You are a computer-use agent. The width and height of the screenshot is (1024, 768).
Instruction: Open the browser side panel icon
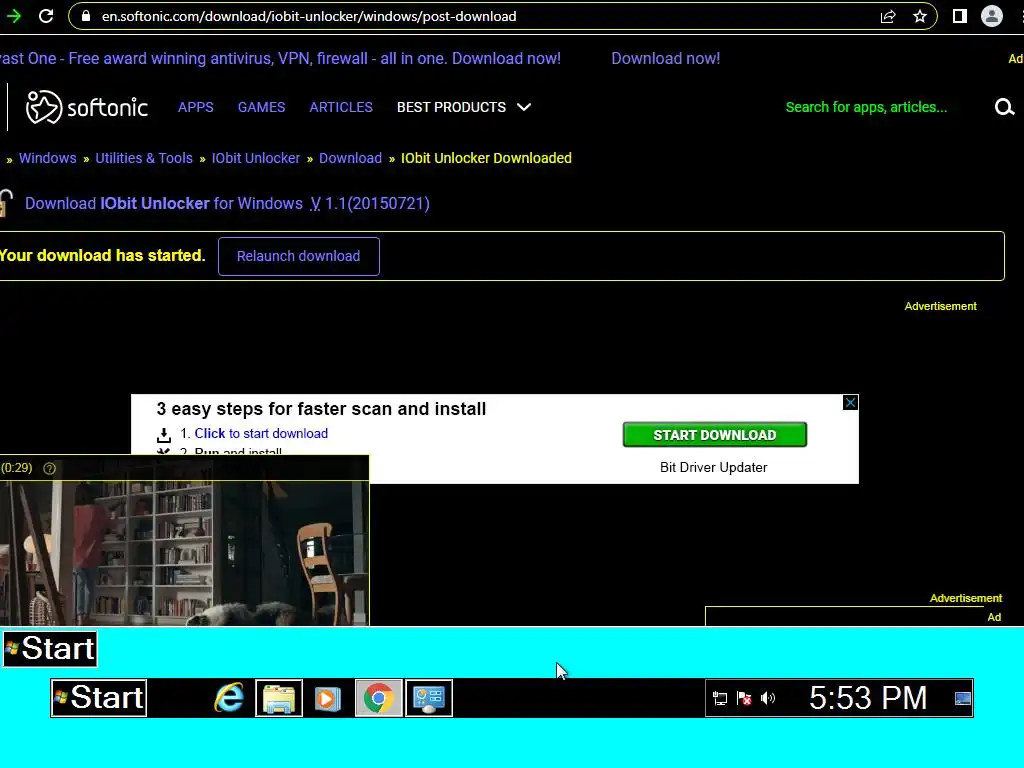(959, 16)
